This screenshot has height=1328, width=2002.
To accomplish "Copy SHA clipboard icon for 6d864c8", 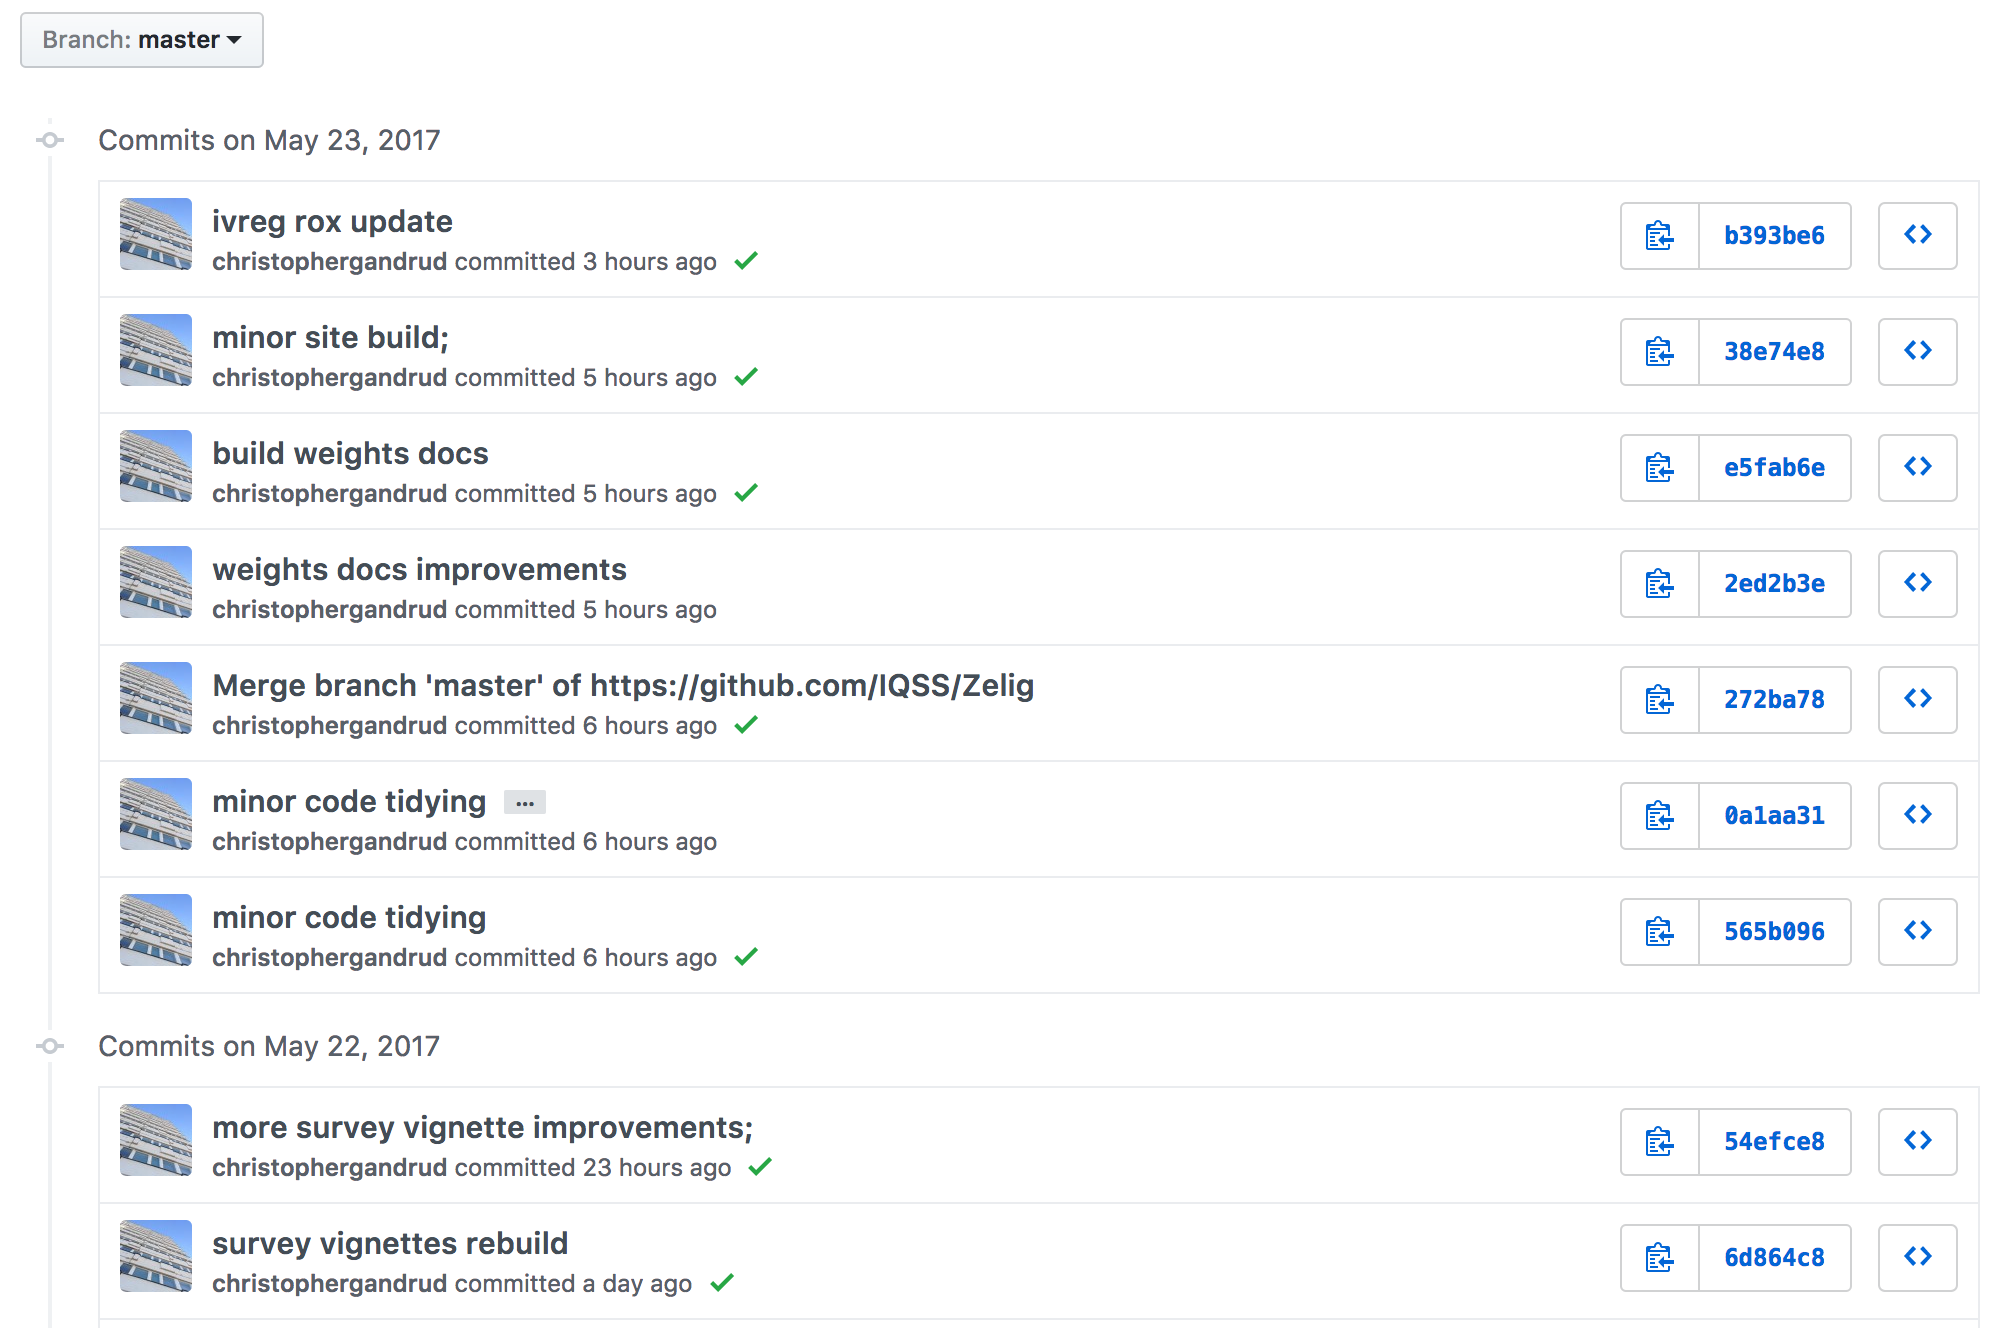I will 1659,1258.
